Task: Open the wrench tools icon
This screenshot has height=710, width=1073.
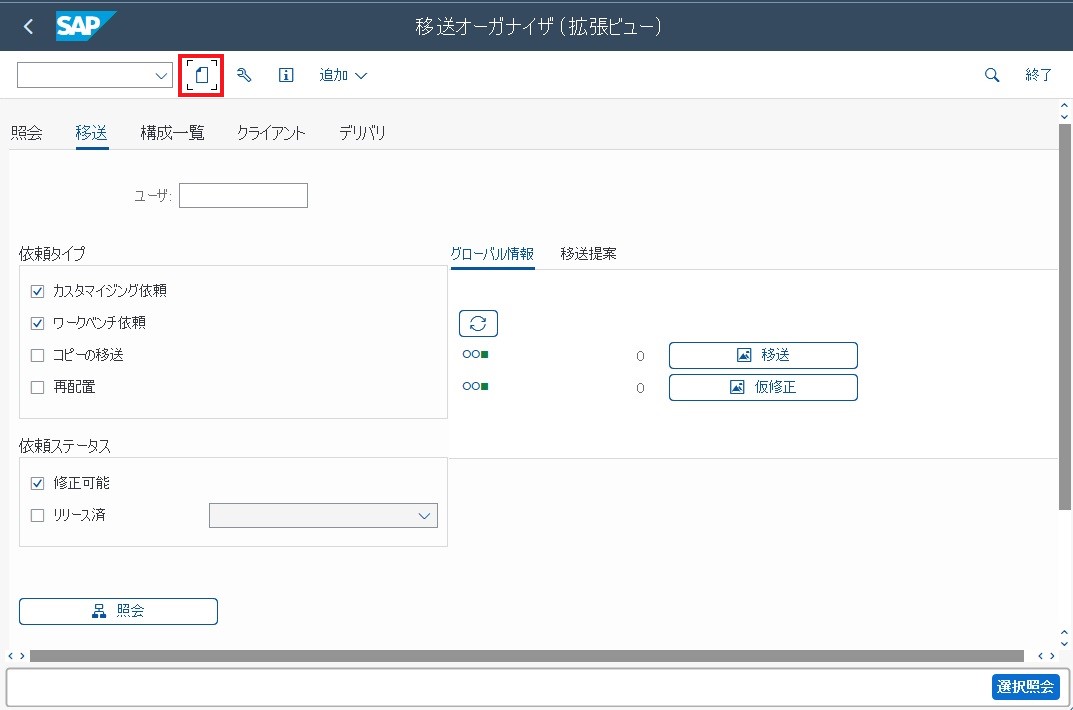Action: [x=244, y=75]
